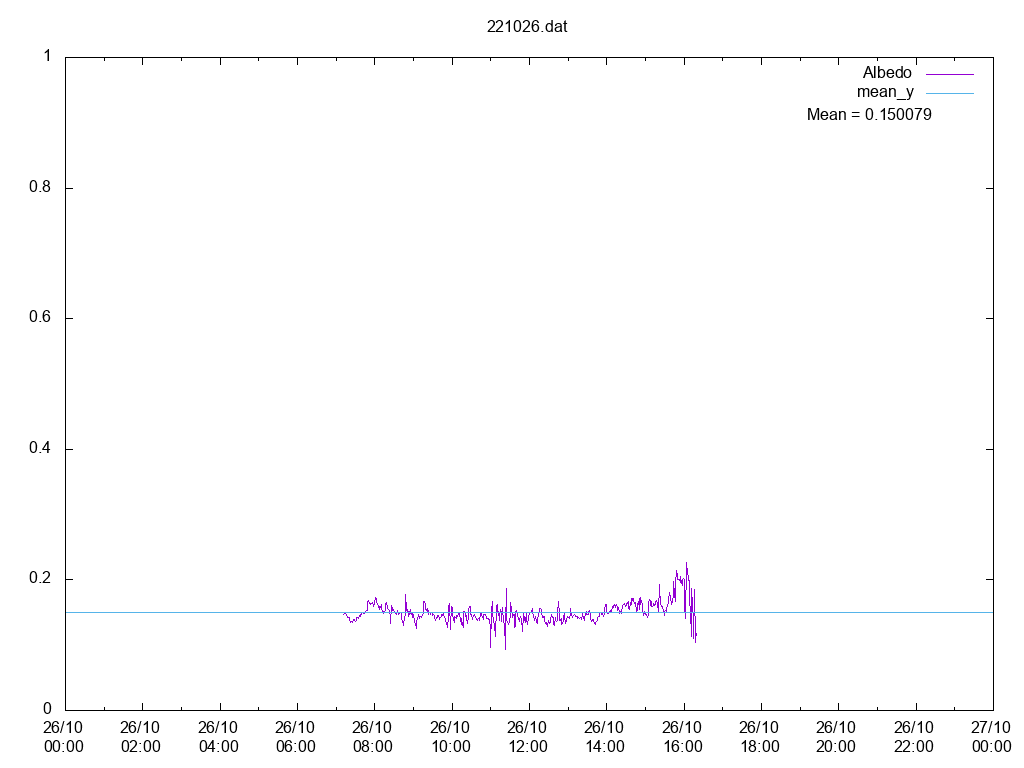Click the albedo dip just after 11:00

pos(505,648)
